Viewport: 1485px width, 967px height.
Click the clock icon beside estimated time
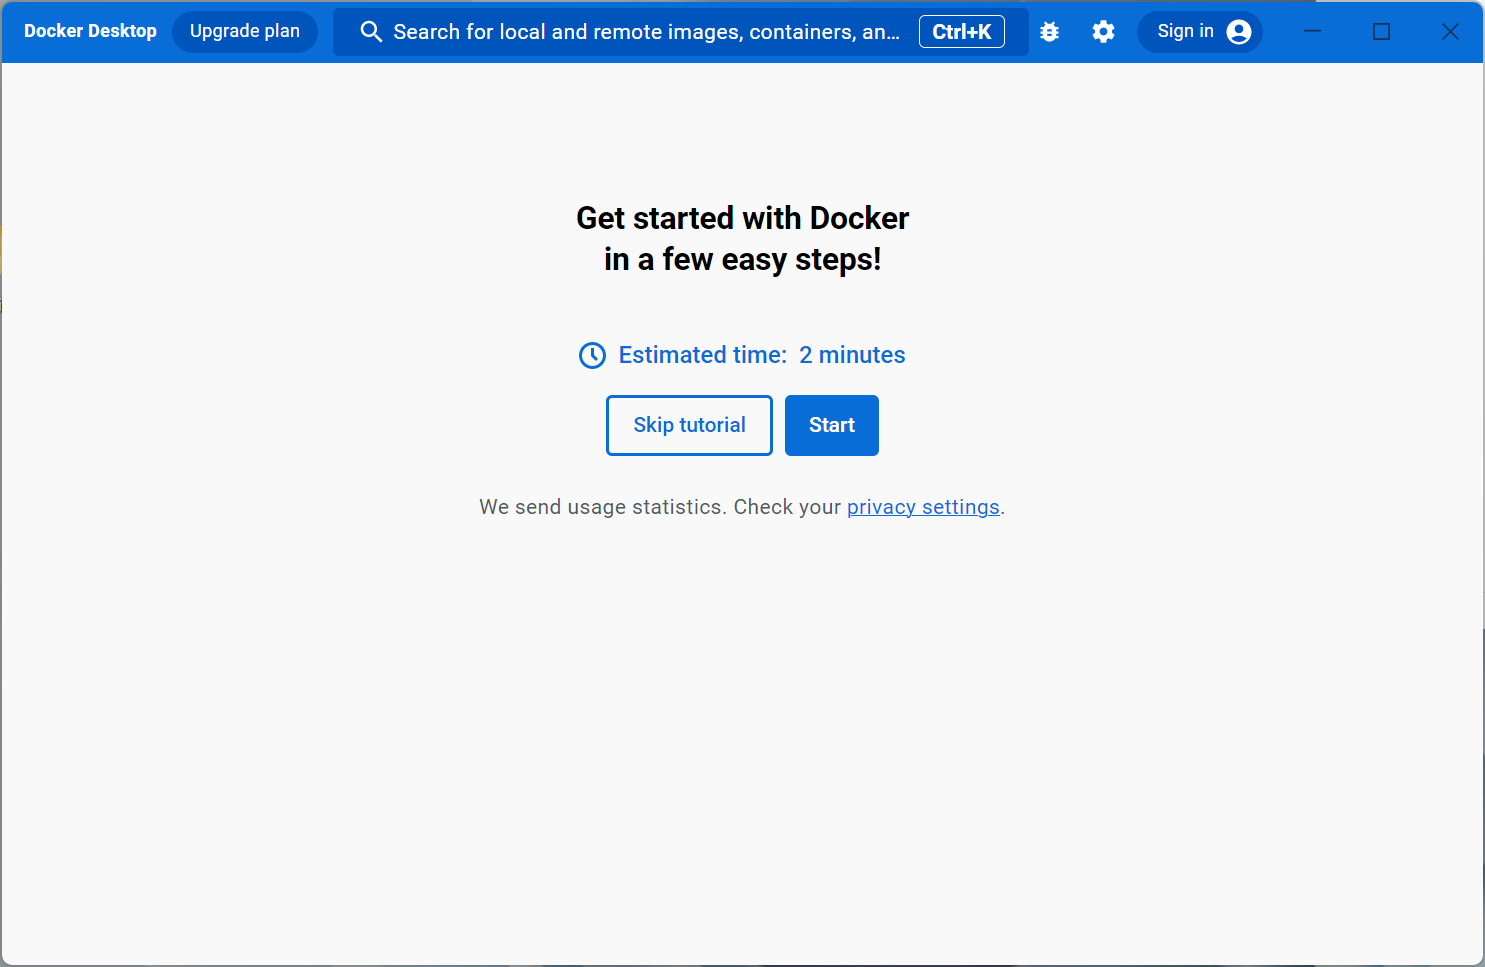pyautogui.click(x=592, y=355)
